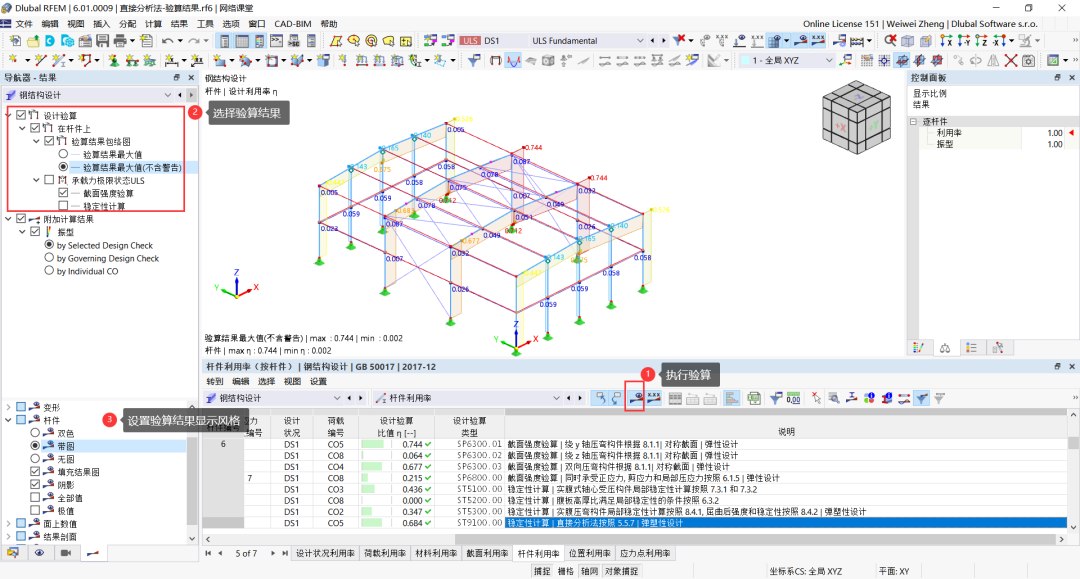Select 验算结果最大值 radio button
This screenshot has width=1080, height=579.
pos(63,154)
